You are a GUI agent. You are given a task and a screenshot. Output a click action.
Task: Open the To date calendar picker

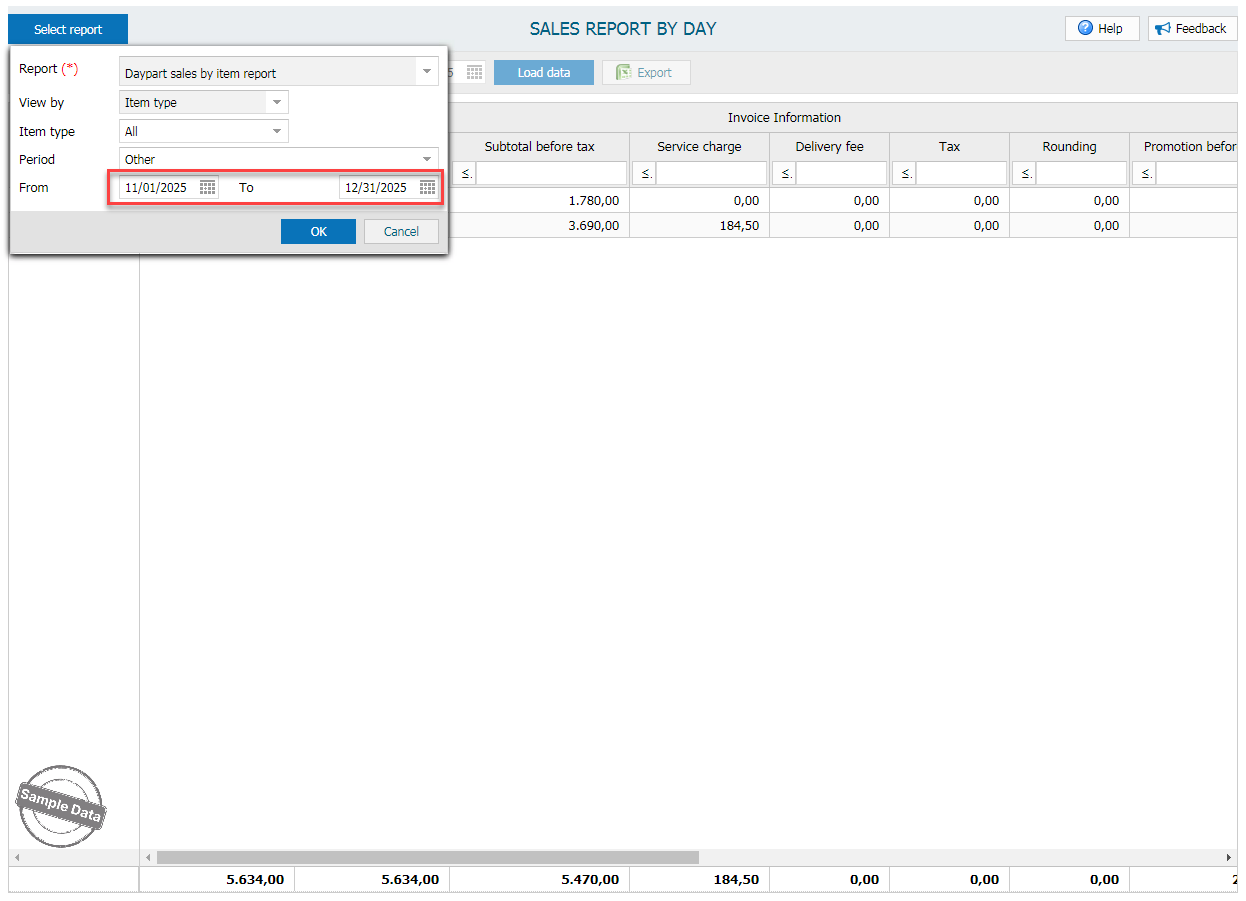pos(427,188)
